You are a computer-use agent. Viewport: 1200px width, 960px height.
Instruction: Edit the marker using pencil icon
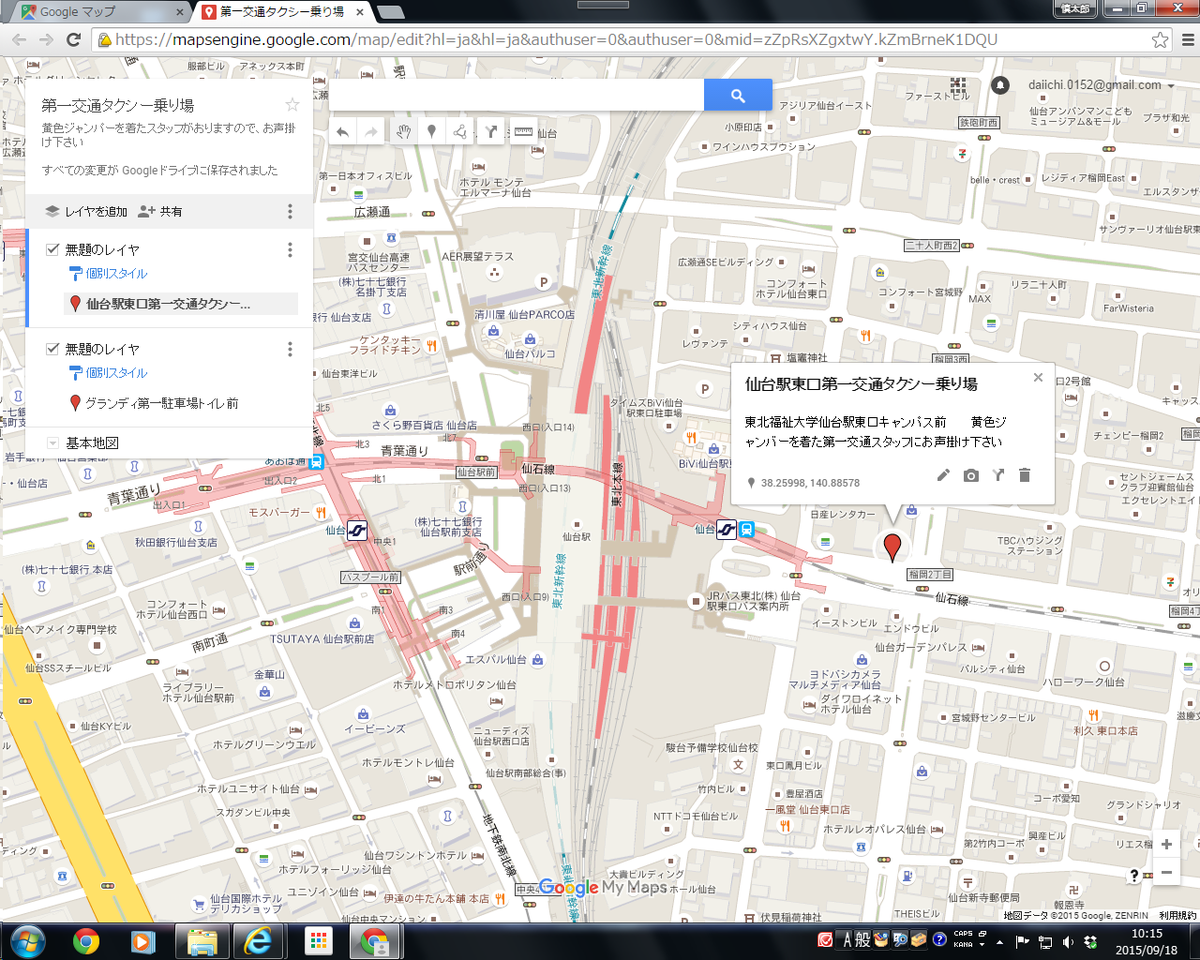tap(943, 475)
